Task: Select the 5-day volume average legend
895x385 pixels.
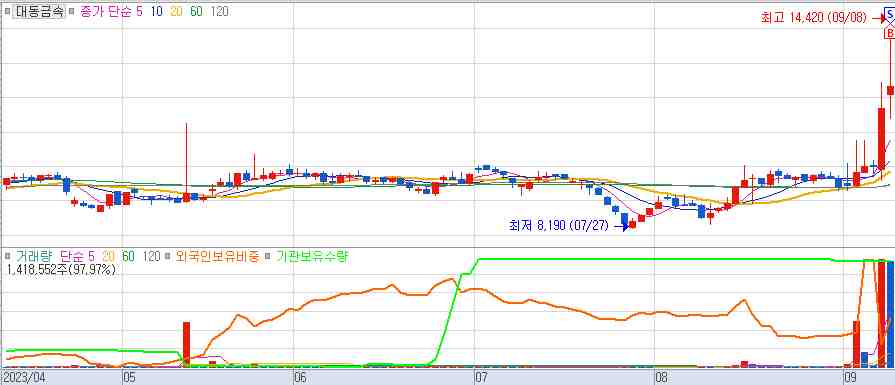Action: coord(90,257)
